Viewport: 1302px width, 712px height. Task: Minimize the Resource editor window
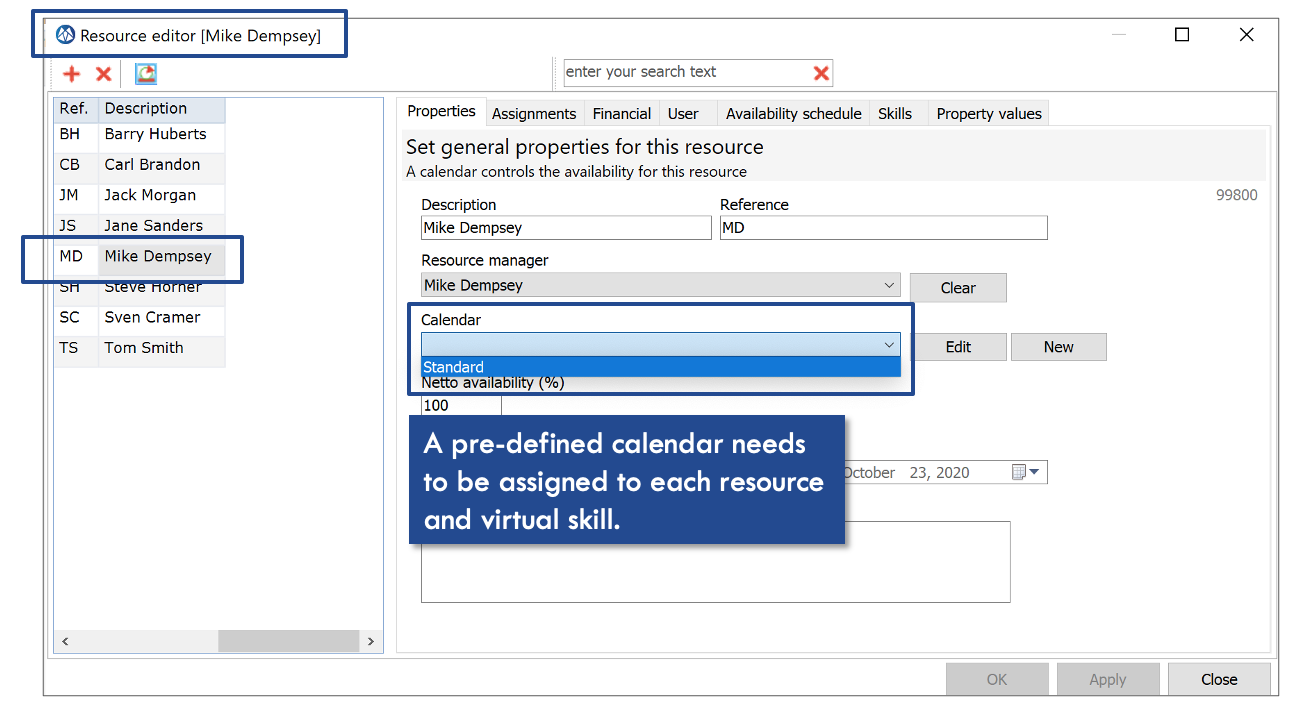(1119, 35)
